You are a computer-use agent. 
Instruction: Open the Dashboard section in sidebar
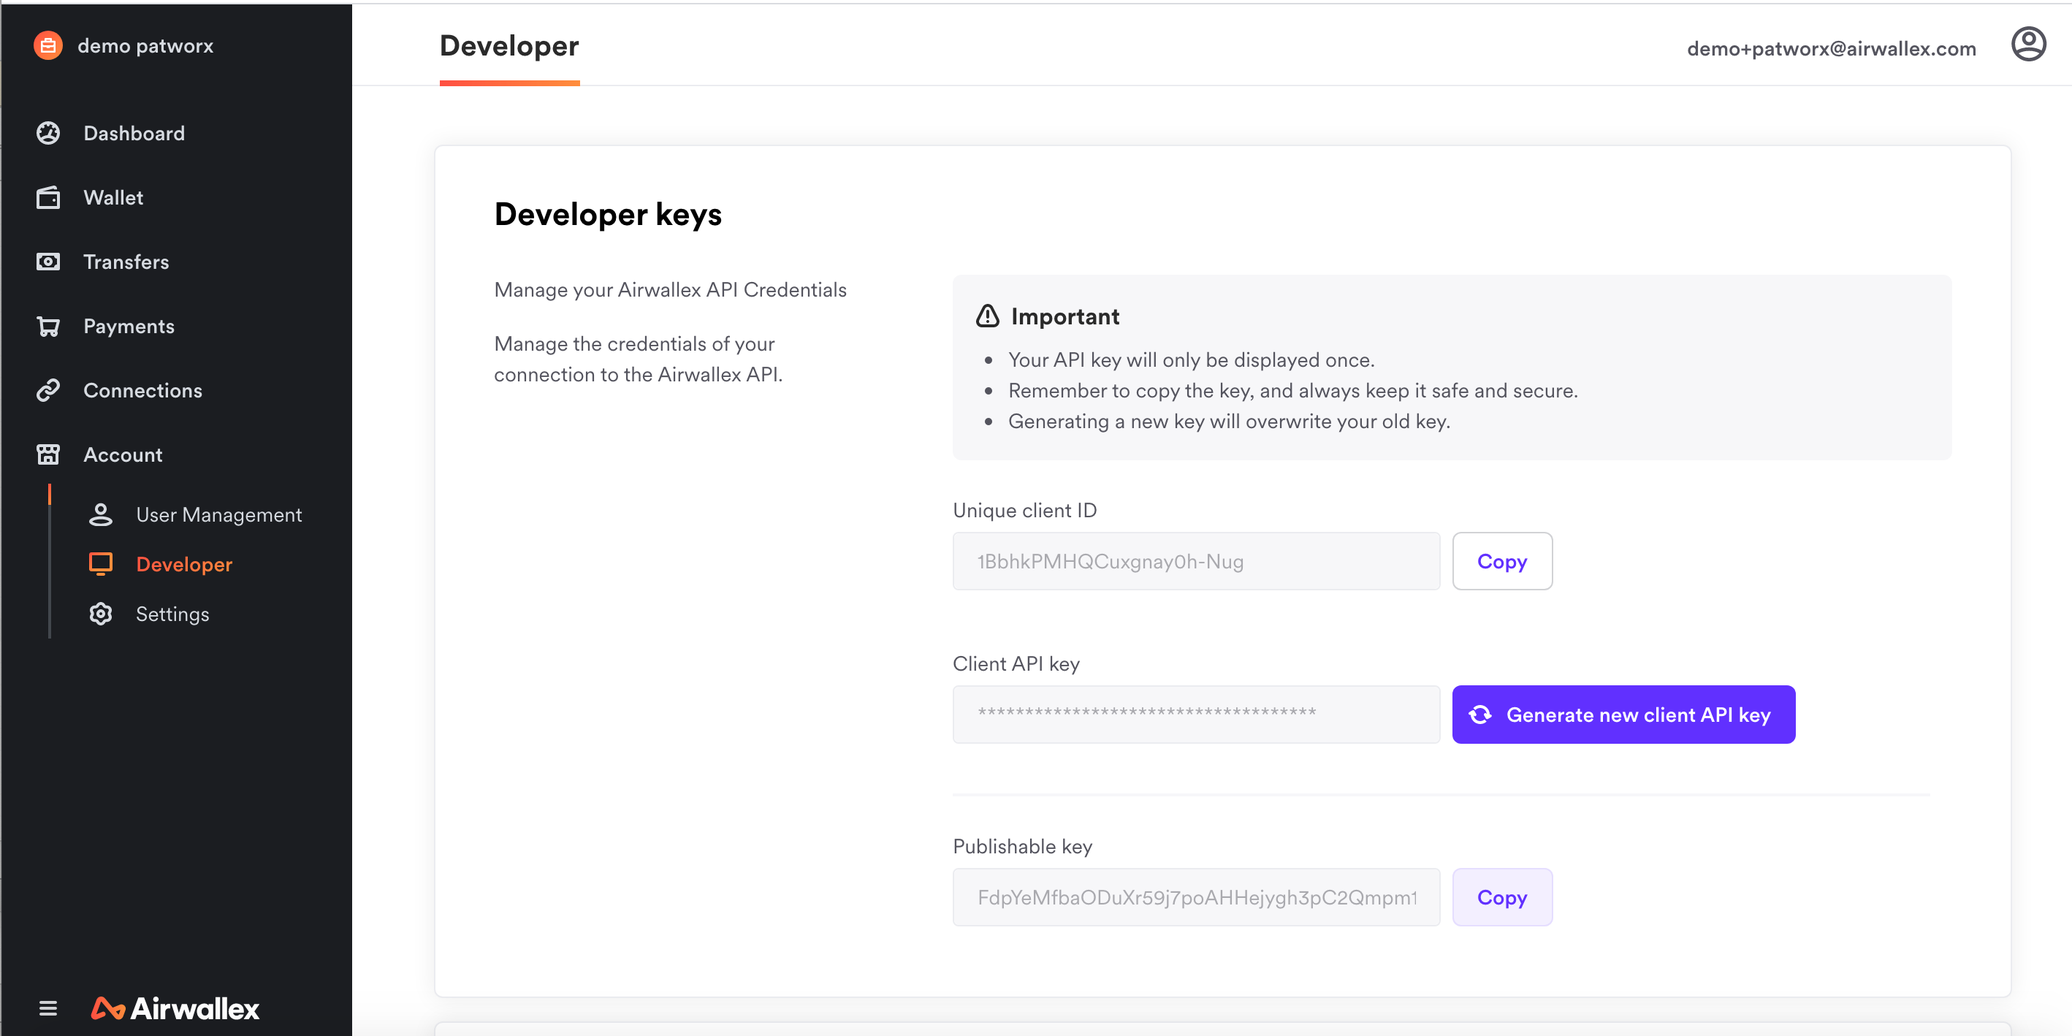click(134, 132)
